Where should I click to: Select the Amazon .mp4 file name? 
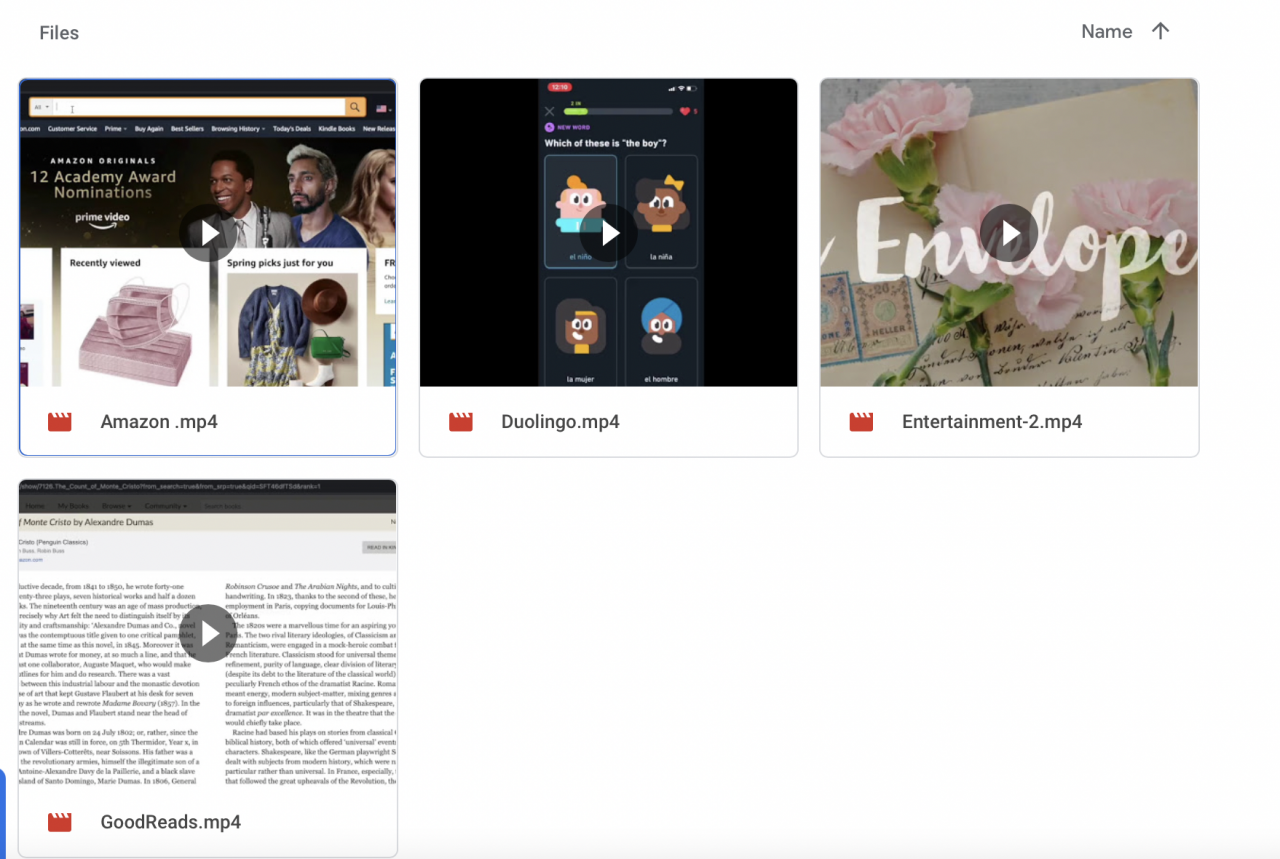pos(159,422)
